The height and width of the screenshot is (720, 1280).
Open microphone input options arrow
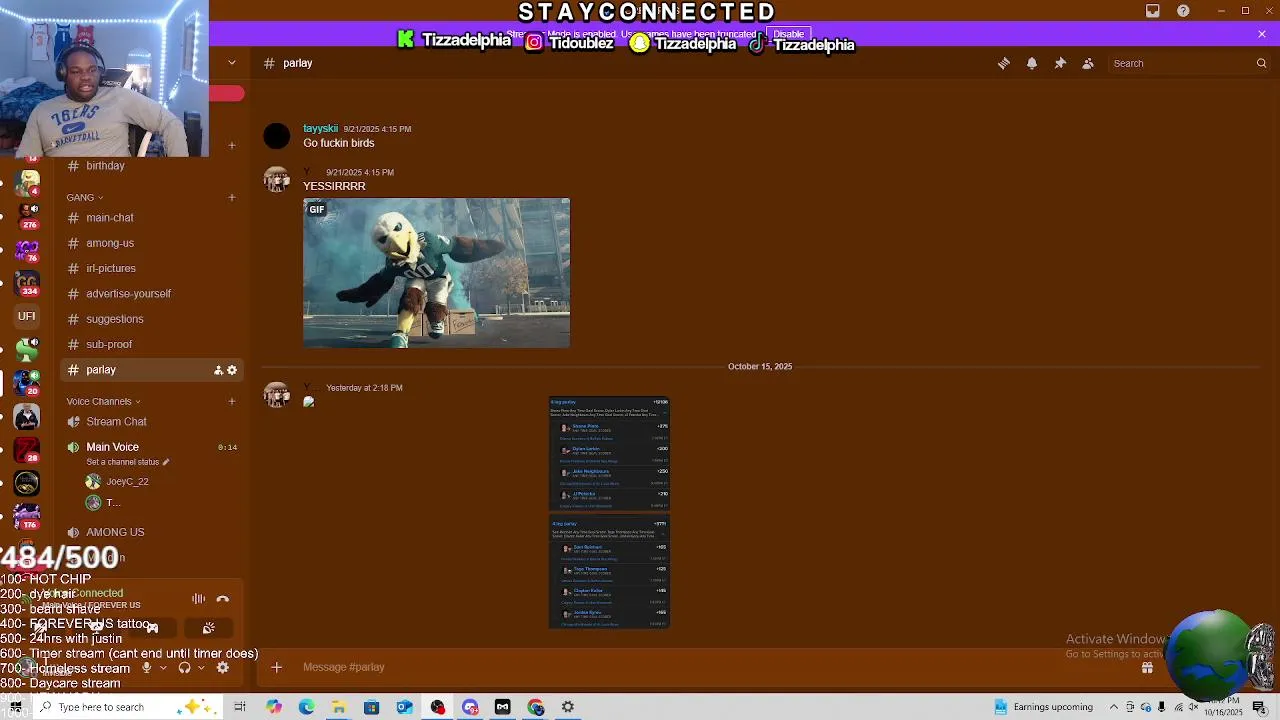coord(163,668)
